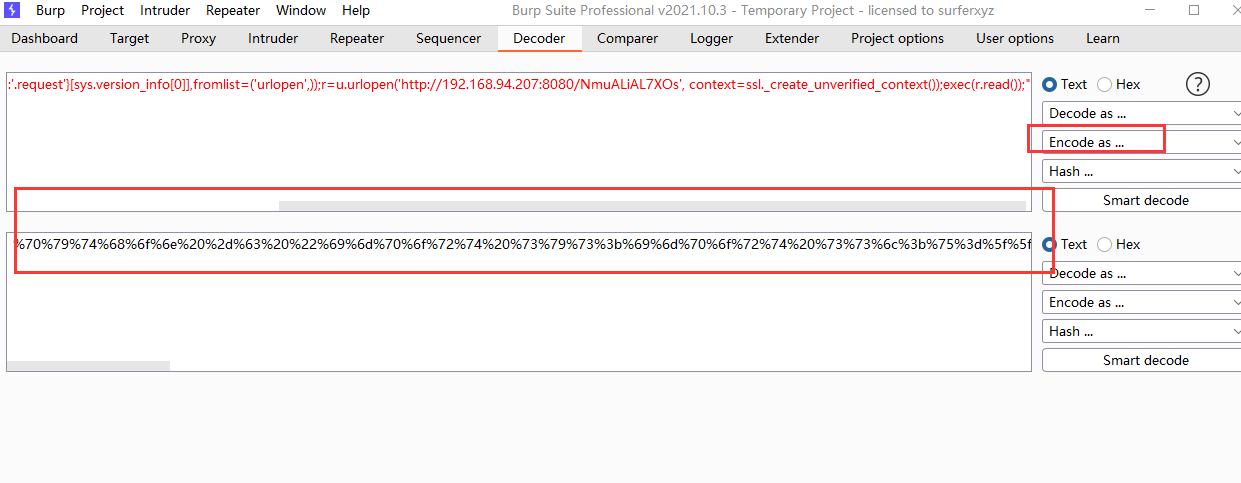This screenshot has height=483, width=1241.
Task: Switch to the Repeater tab
Action: (357, 38)
